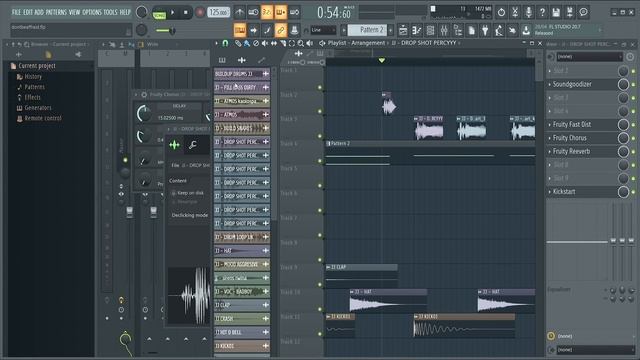Image resolution: width=640 pixels, height=360 pixels.
Task: Open Remote control in browser tree
Action: pos(43,118)
